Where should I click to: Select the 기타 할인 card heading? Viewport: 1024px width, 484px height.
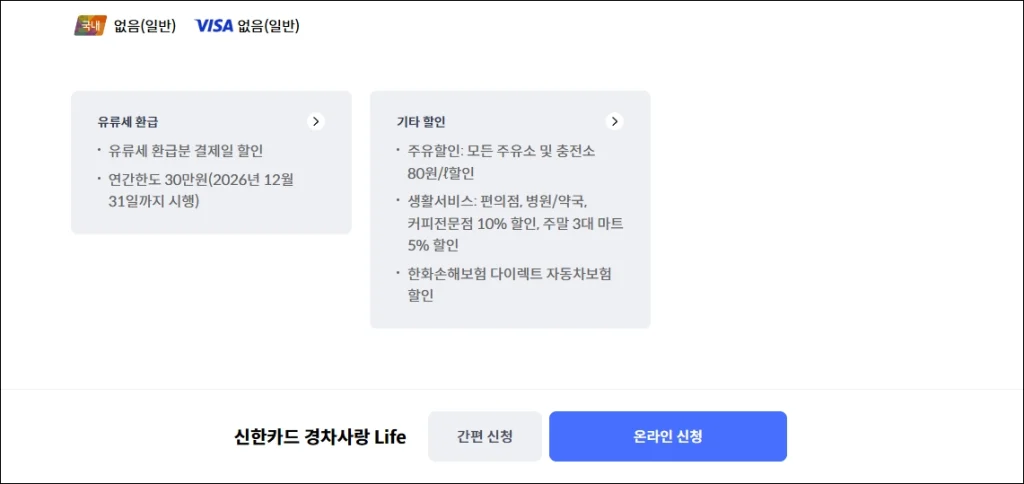pos(421,122)
